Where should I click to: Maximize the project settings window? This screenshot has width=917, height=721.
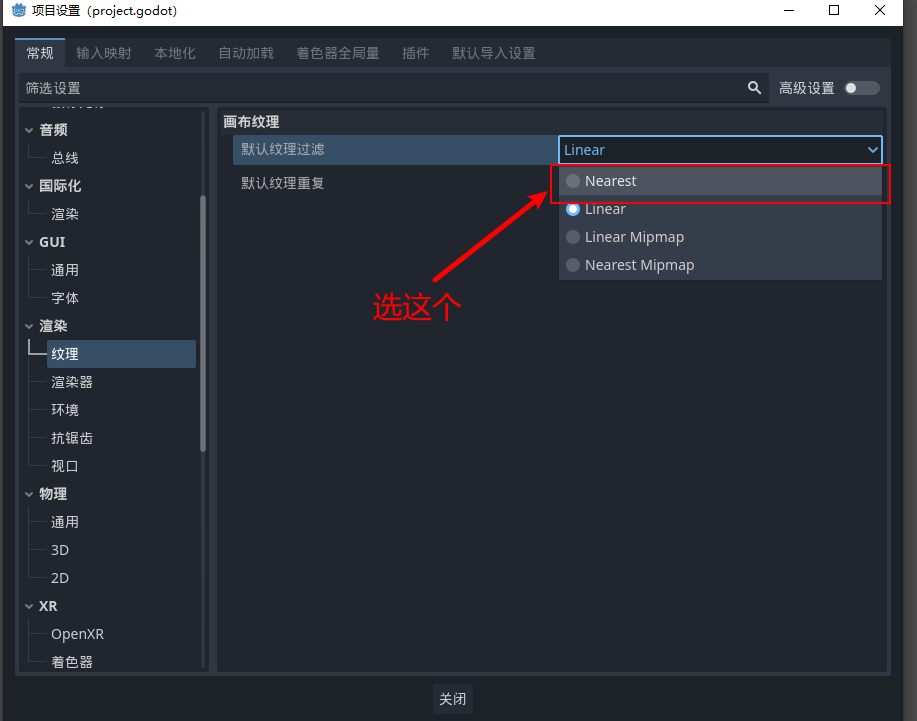coord(834,10)
